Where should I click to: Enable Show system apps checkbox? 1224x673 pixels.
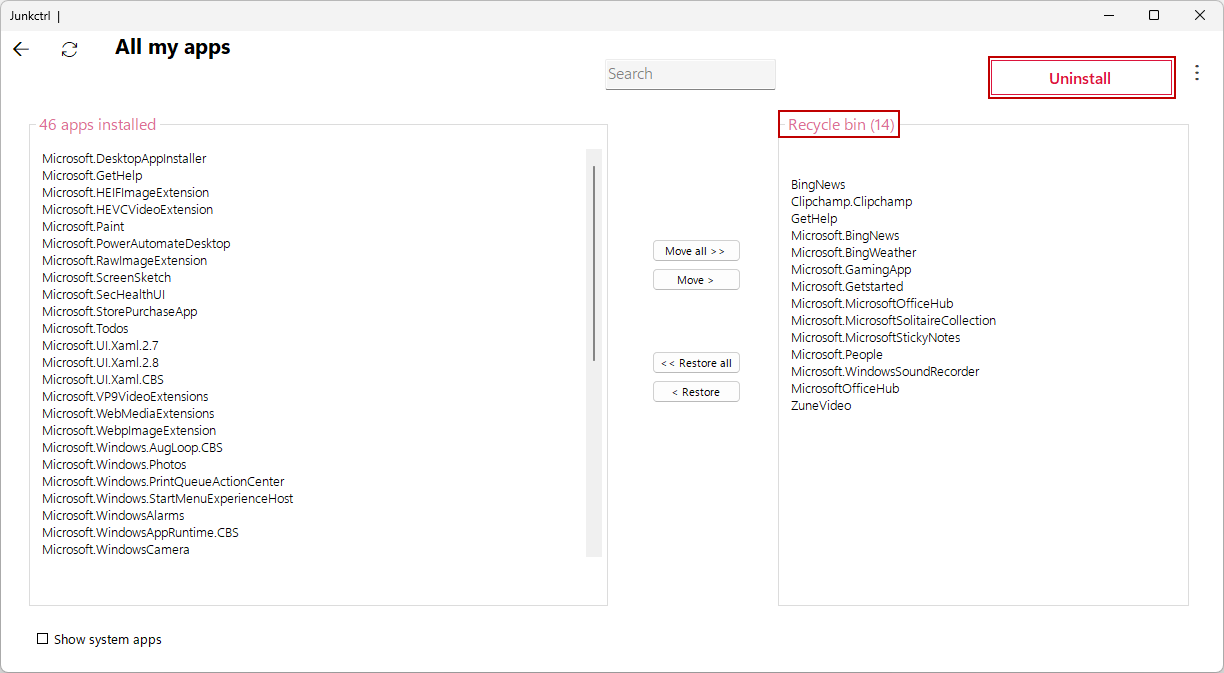[x=42, y=639]
